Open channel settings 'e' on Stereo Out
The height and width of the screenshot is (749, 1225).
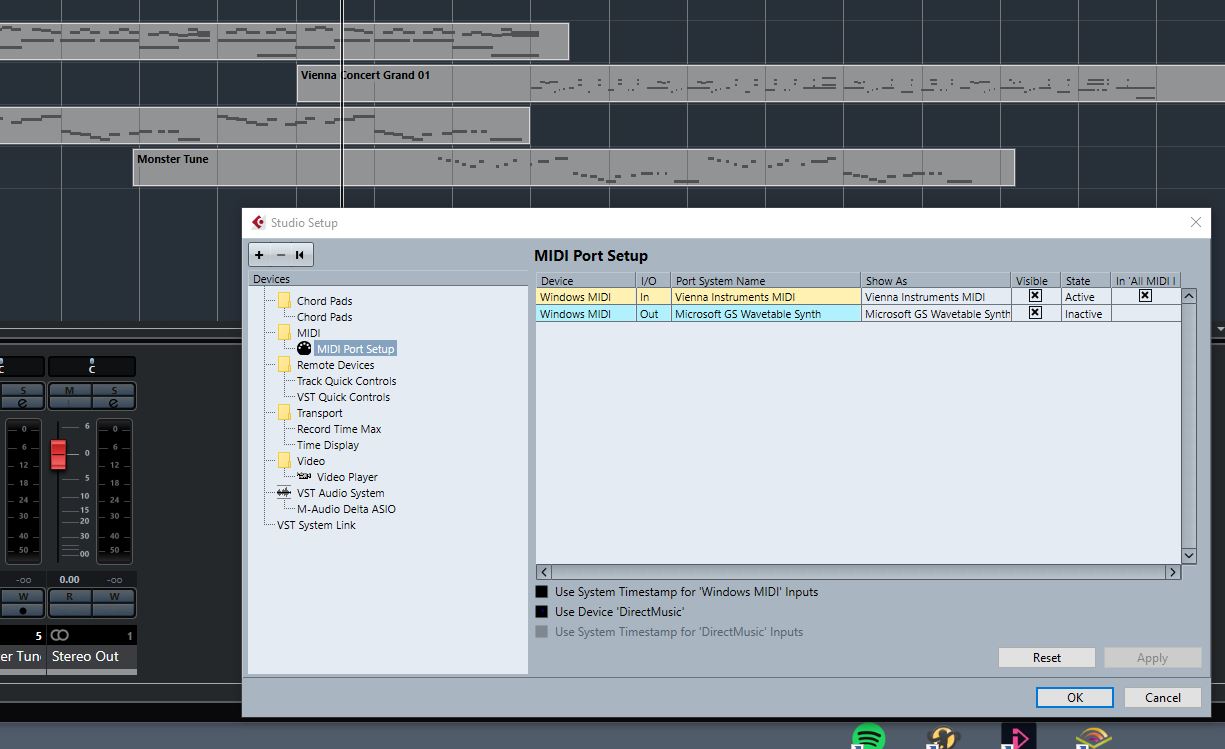114,403
